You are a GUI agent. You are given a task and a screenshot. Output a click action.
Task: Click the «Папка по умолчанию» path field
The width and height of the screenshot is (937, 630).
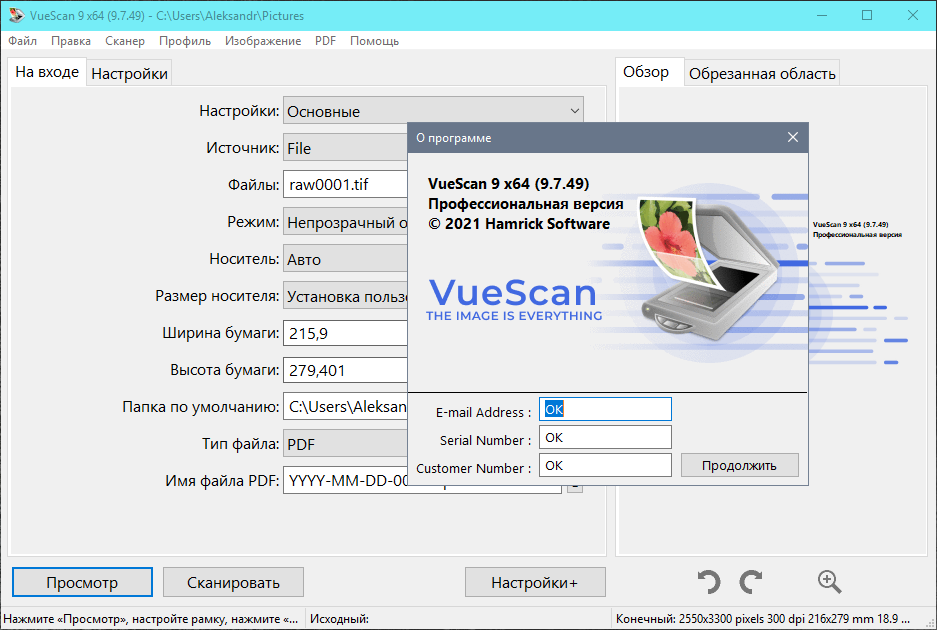[345, 407]
